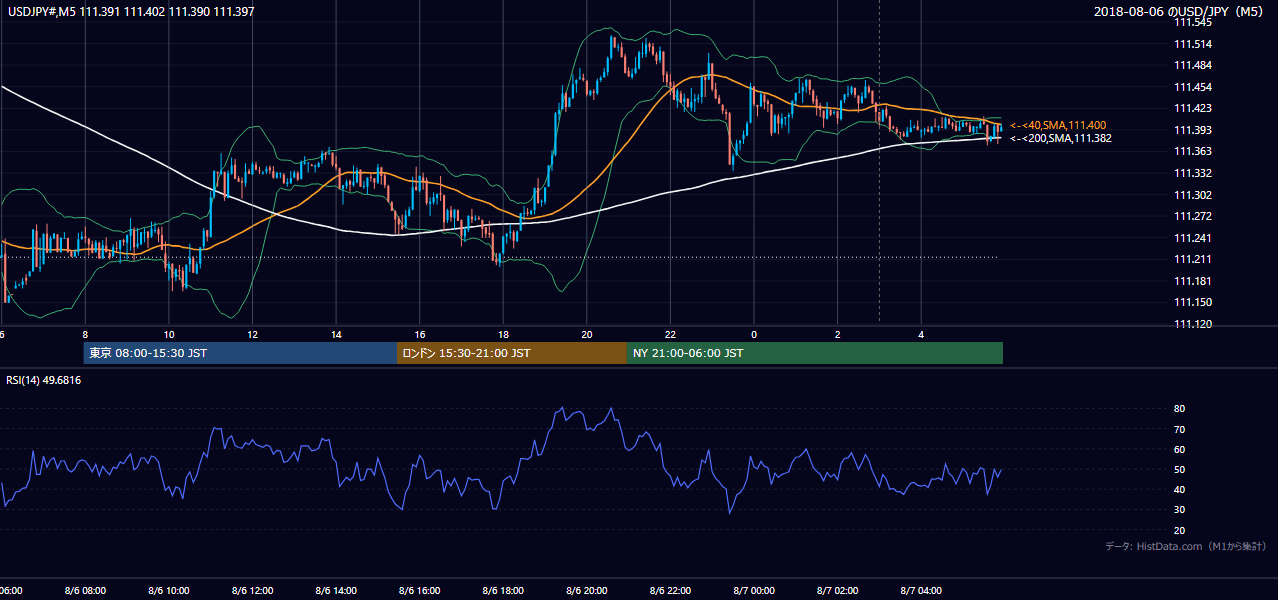Click the 8/6 14:00 time axis label
The image size is (1278, 600).
tap(336, 591)
